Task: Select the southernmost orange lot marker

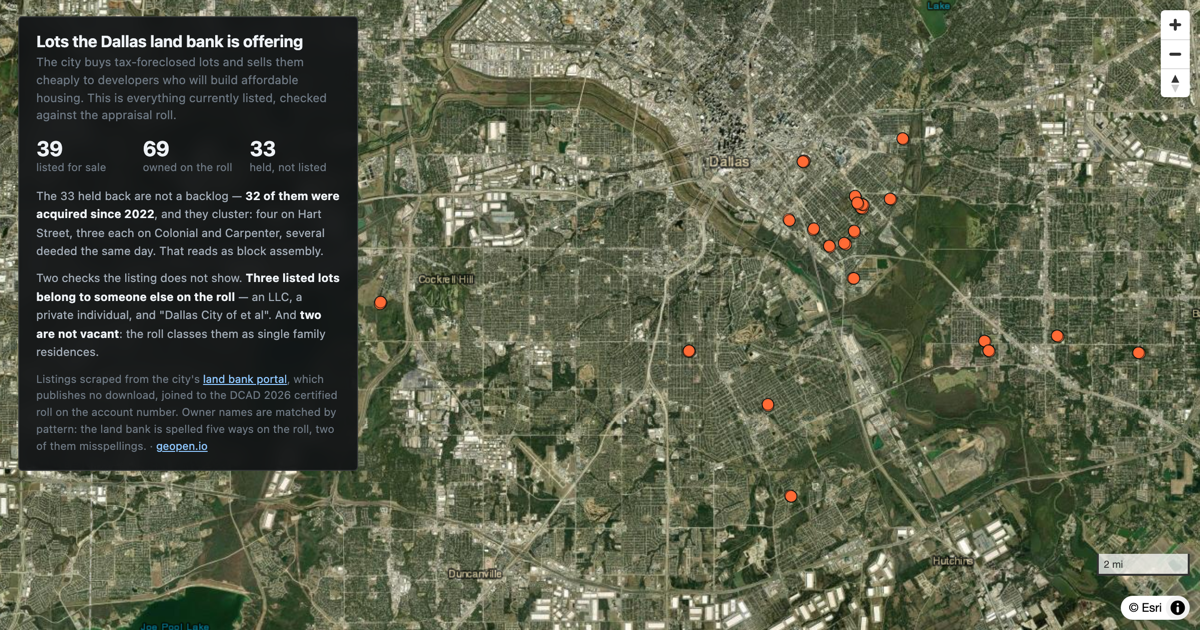Action: (x=790, y=496)
